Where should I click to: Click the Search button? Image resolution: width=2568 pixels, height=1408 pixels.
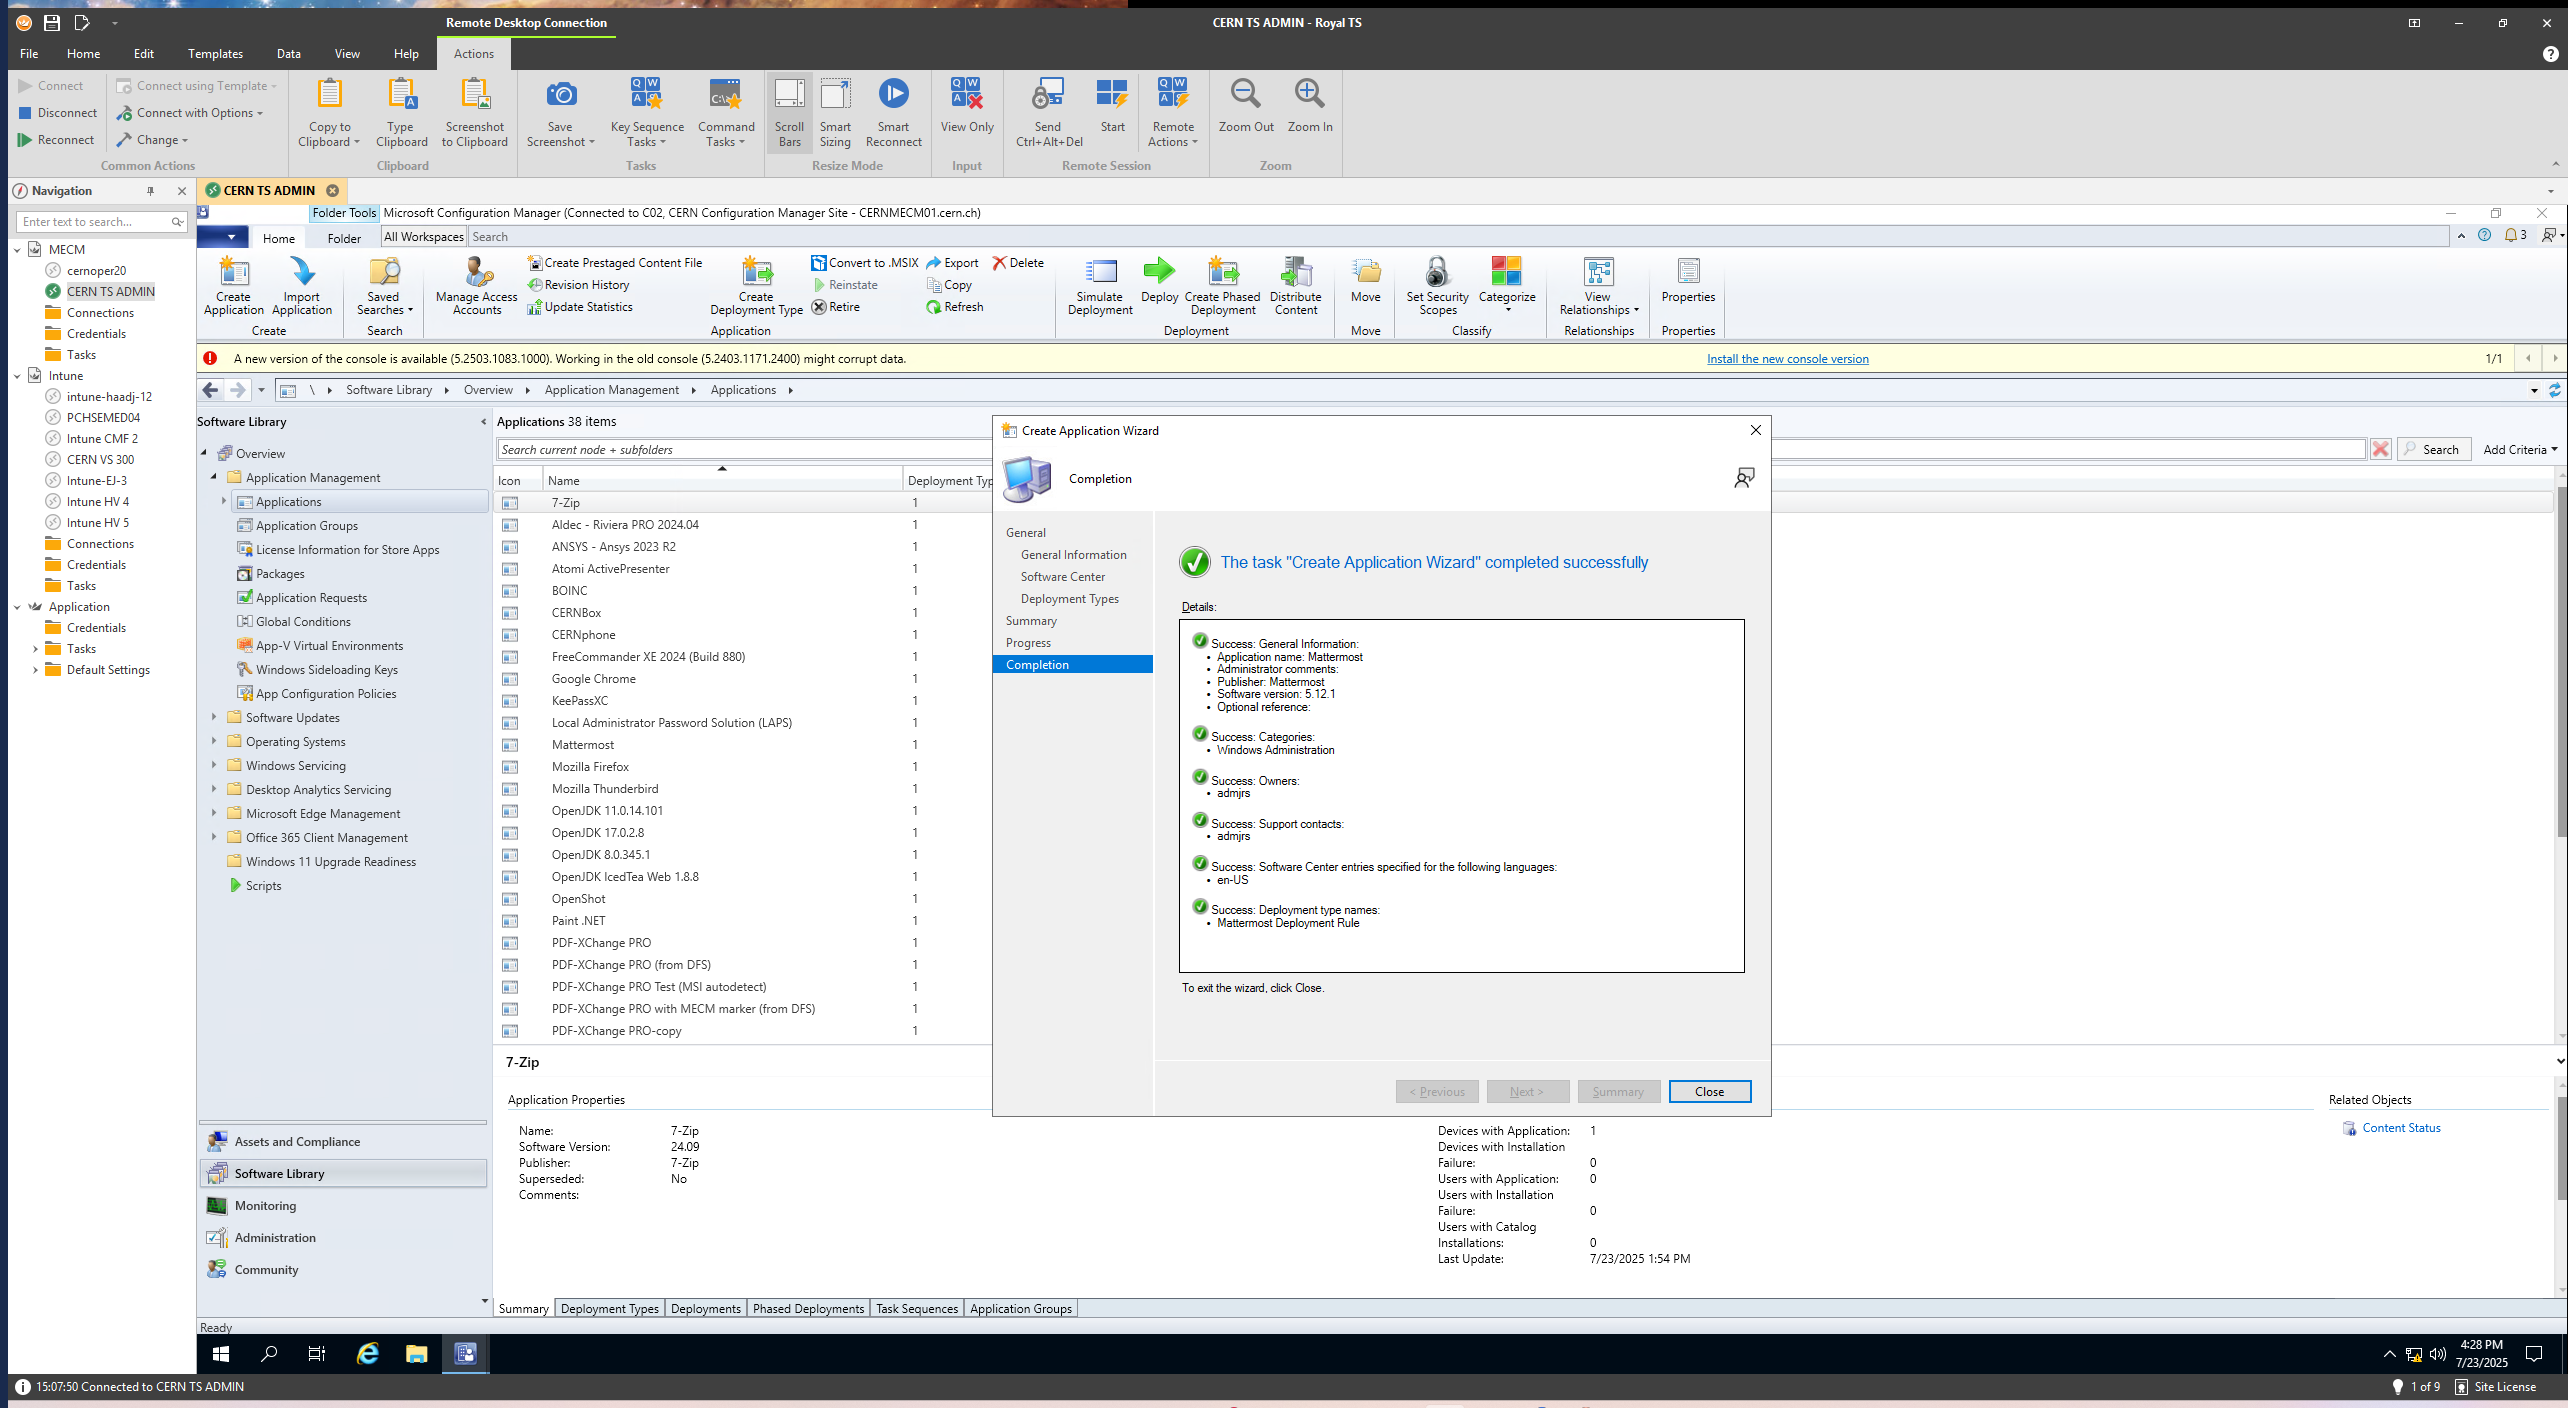(2433, 450)
